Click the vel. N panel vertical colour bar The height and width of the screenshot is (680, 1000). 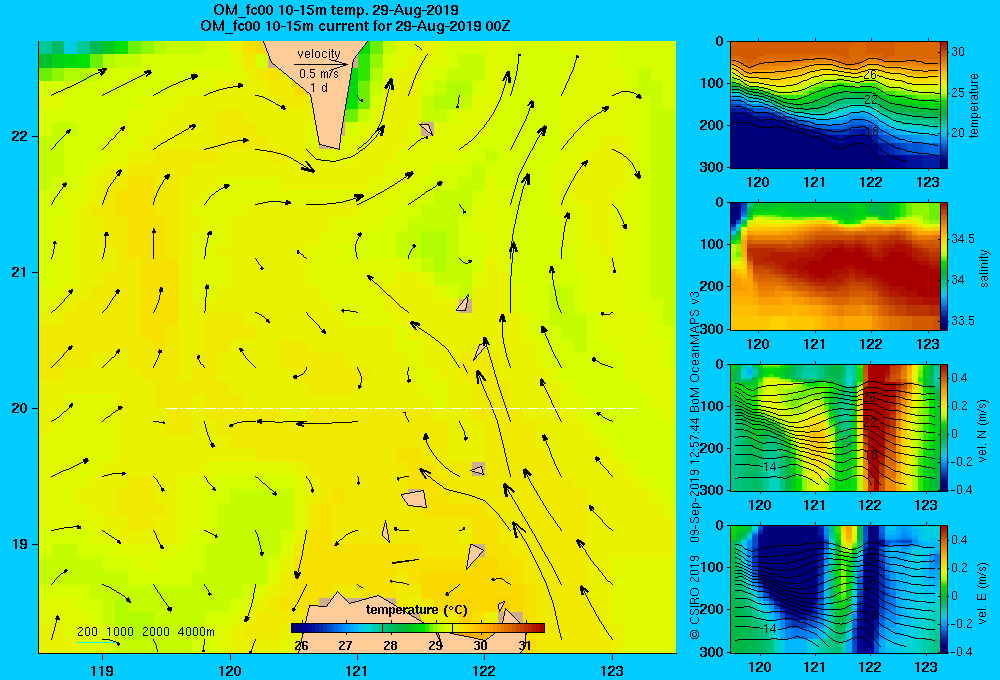click(x=943, y=427)
